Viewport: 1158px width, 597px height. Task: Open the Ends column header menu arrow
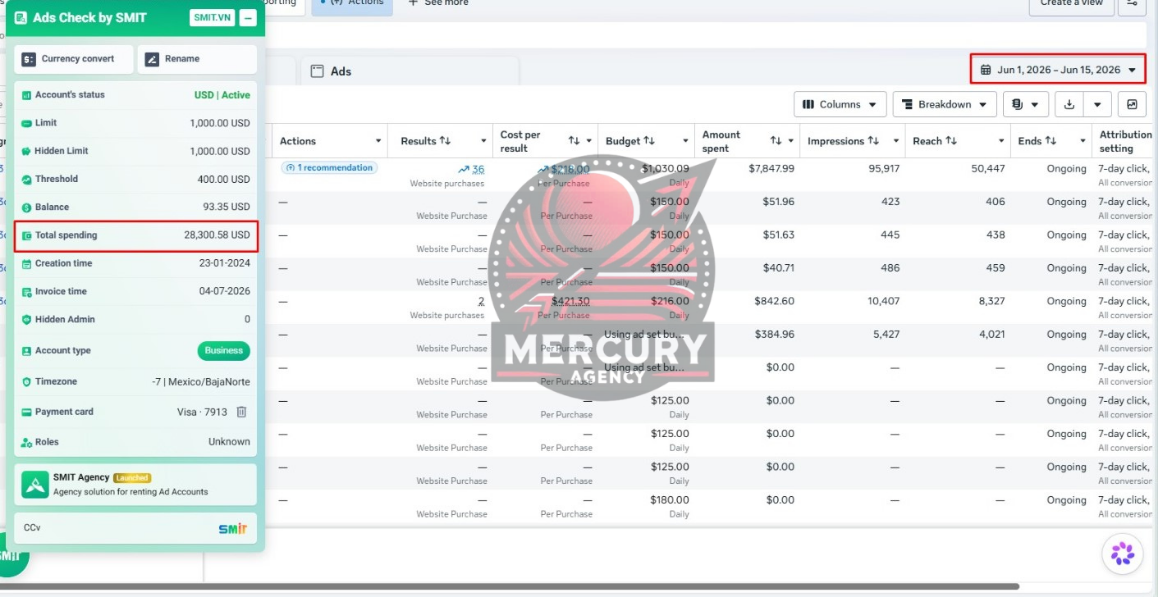[1083, 141]
